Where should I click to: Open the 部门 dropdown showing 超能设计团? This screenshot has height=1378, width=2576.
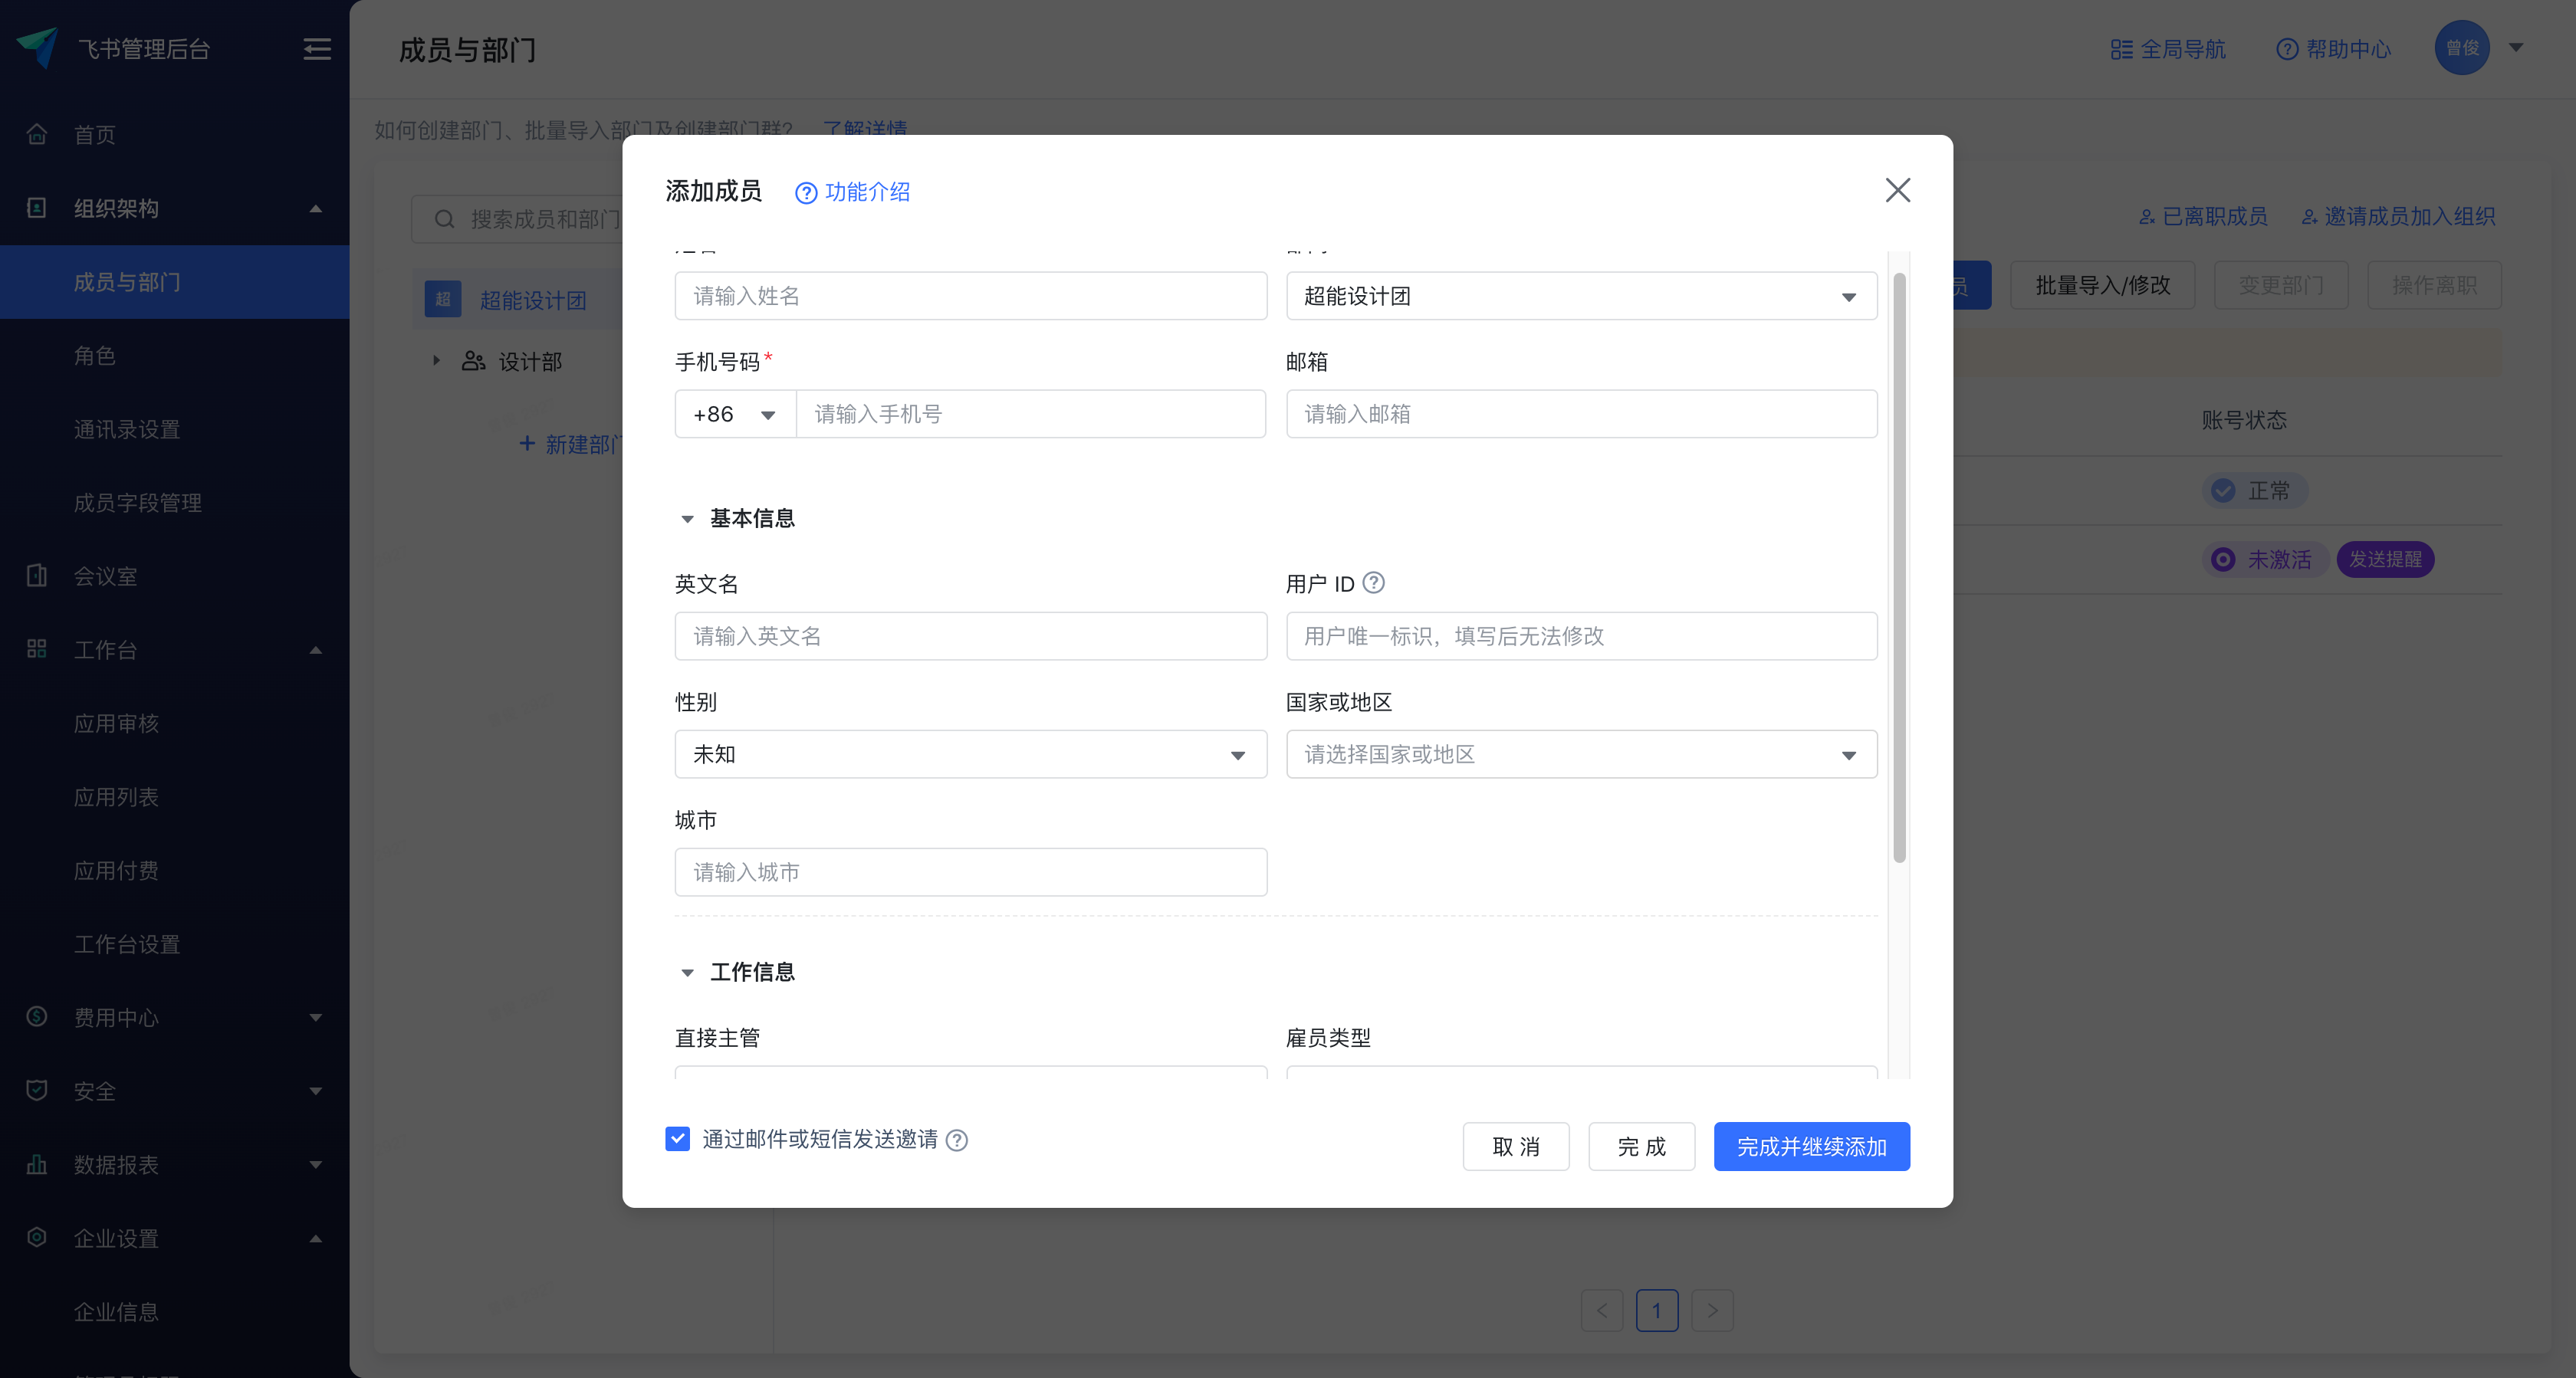(1581, 296)
